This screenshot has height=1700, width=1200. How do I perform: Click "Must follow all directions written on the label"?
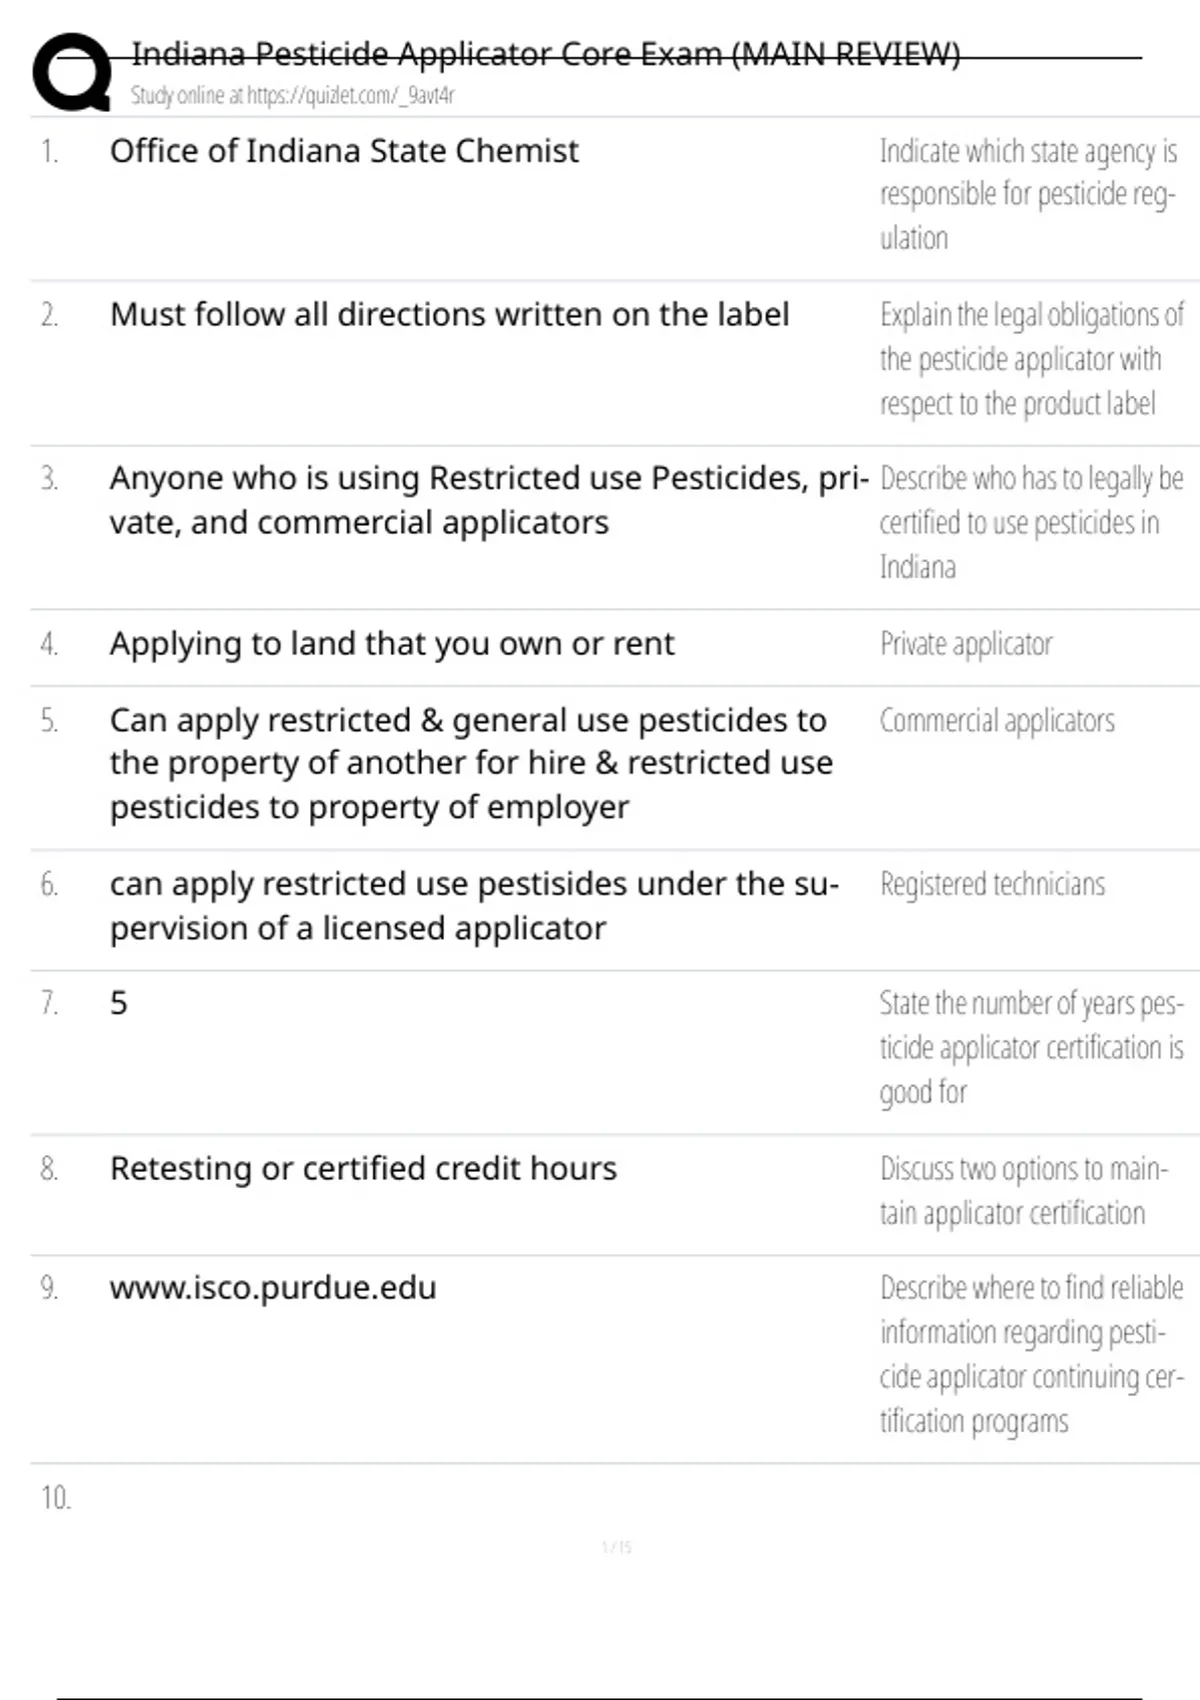tap(449, 315)
